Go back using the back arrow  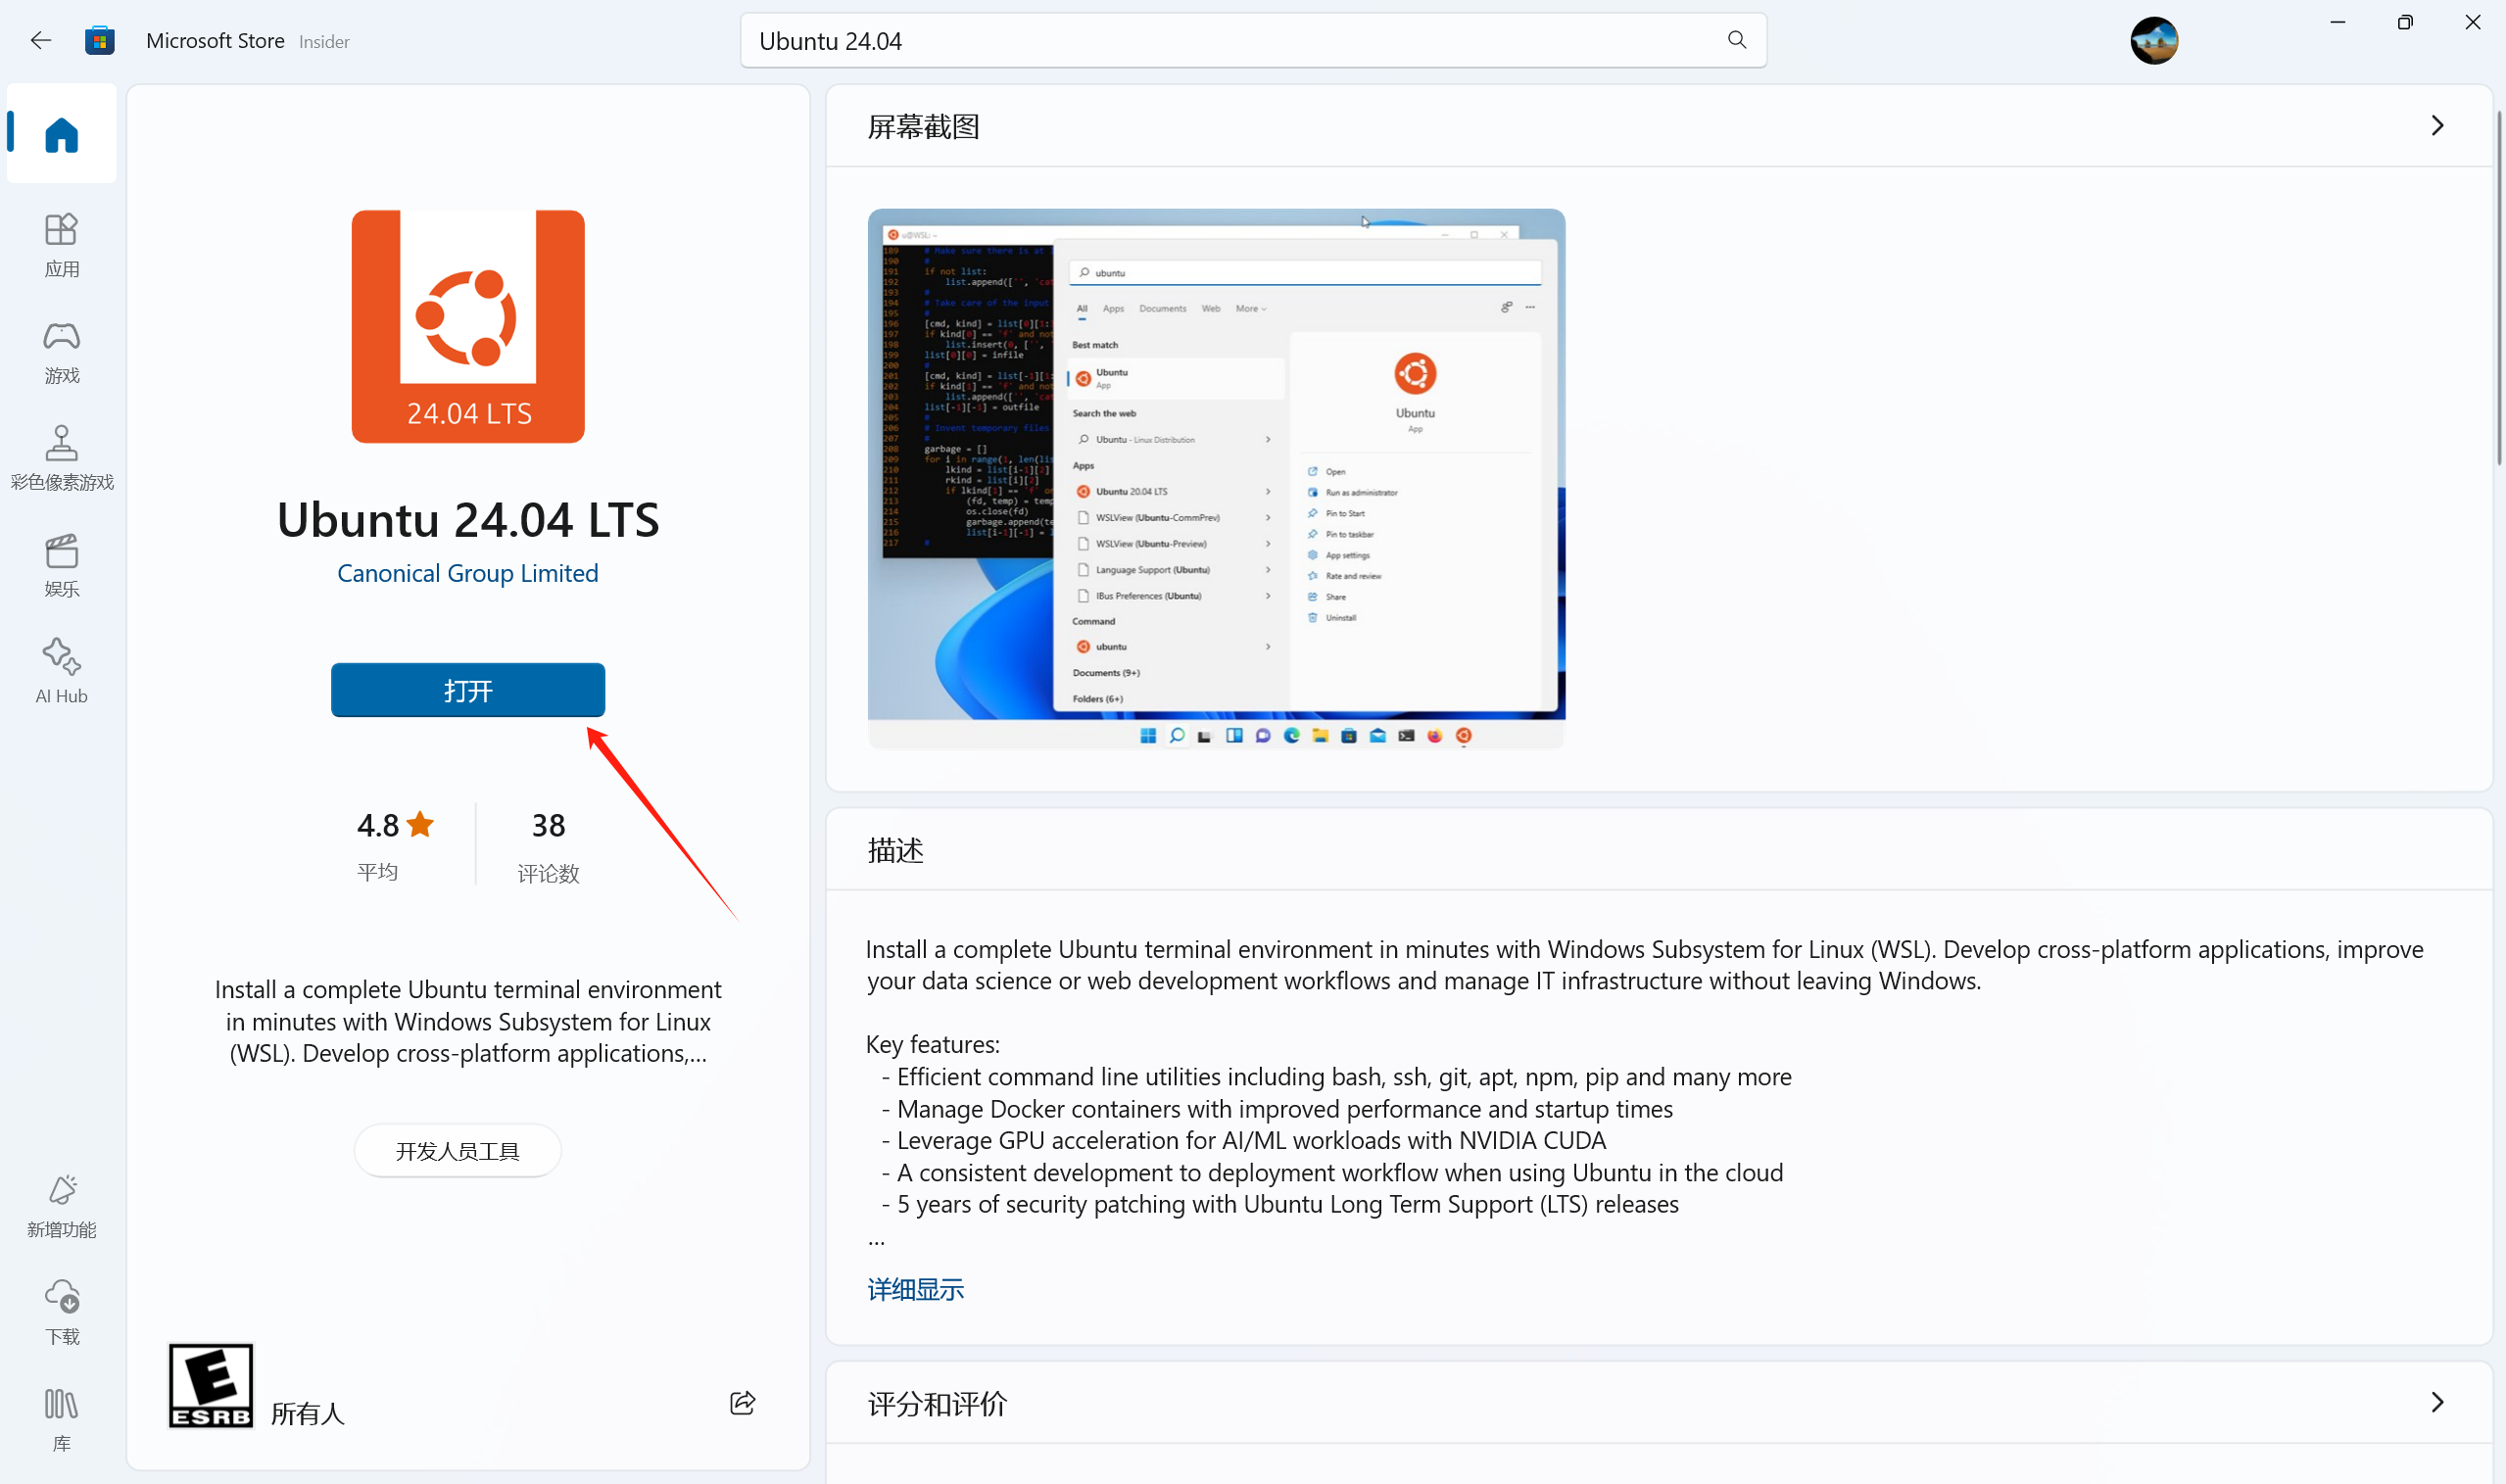pyautogui.click(x=41, y=40)
